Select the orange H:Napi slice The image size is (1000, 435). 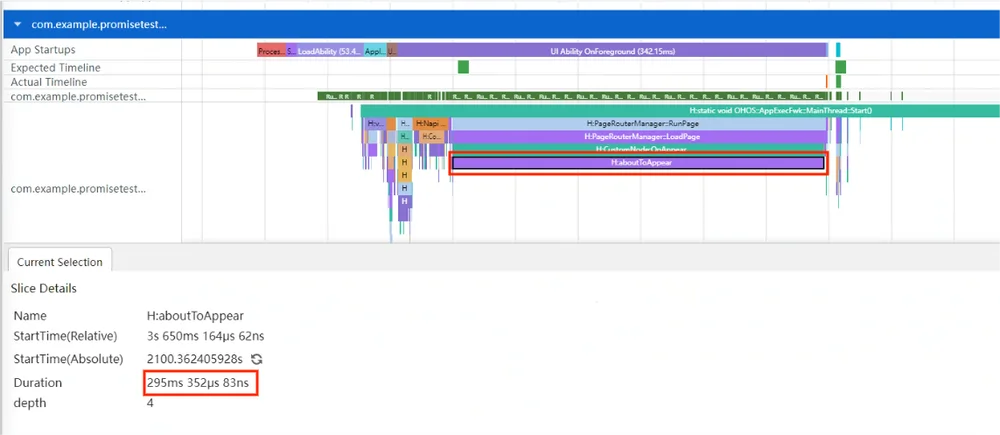[x=431, y=124]
